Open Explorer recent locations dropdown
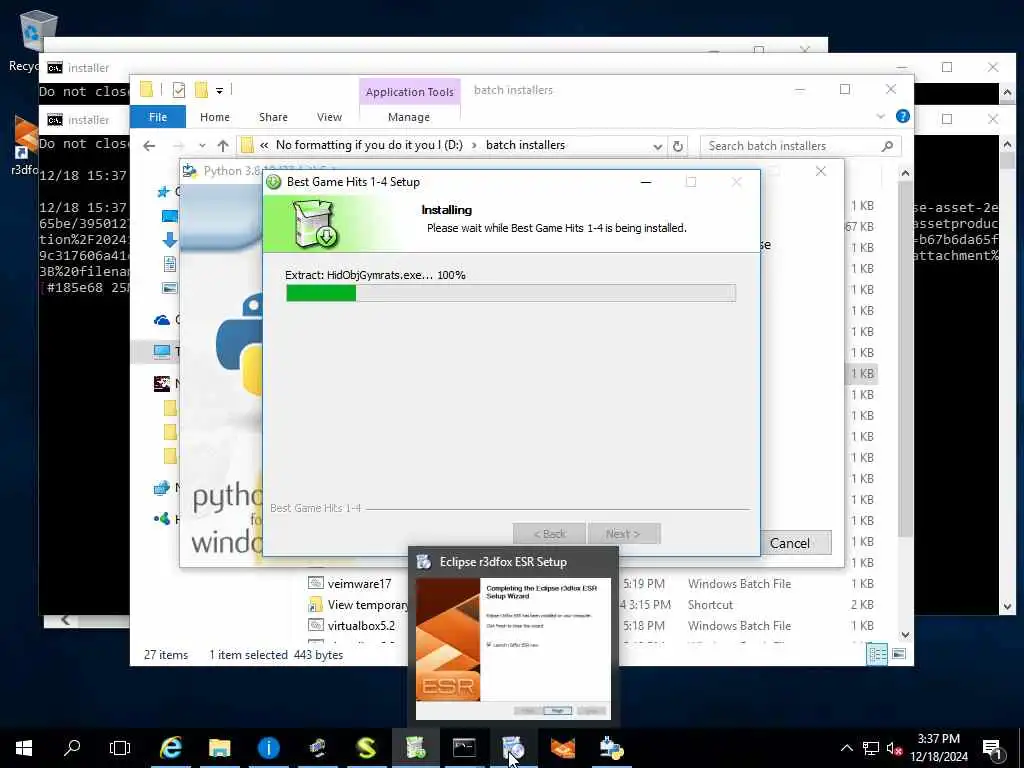 point(202,146)
